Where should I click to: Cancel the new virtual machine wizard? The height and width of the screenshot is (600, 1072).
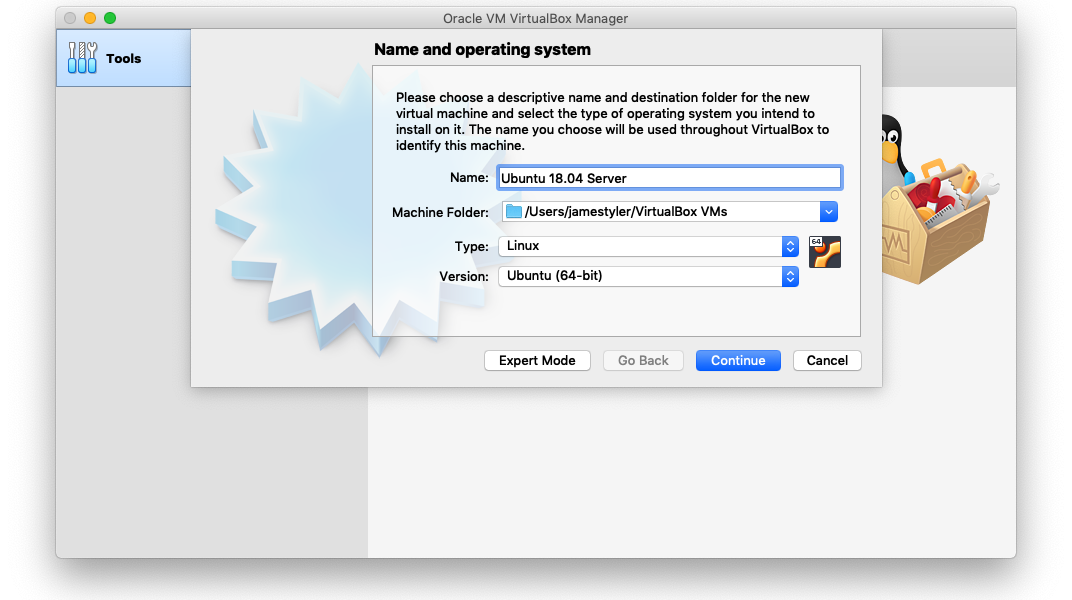(827, 361)
